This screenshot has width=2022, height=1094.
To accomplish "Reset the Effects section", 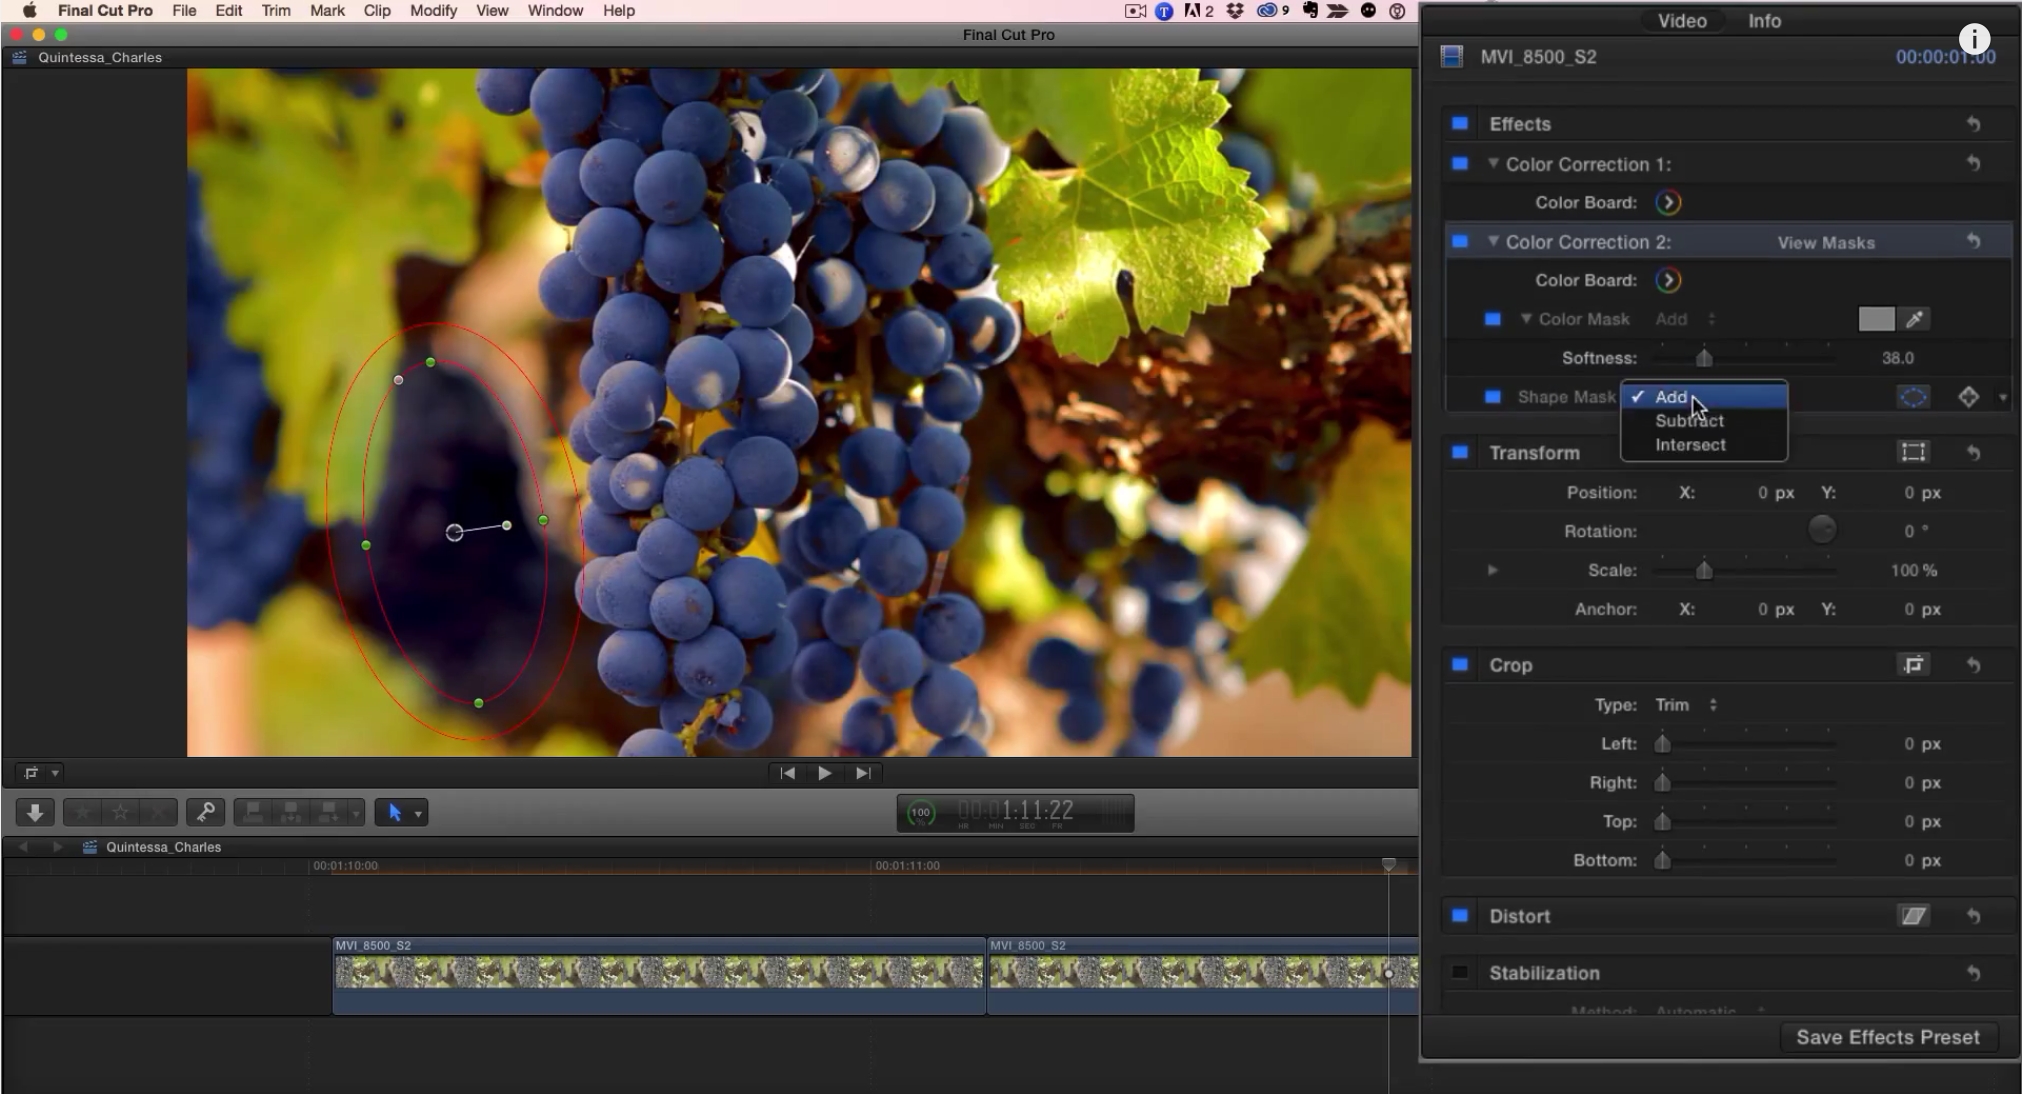I will [1973, 124].
